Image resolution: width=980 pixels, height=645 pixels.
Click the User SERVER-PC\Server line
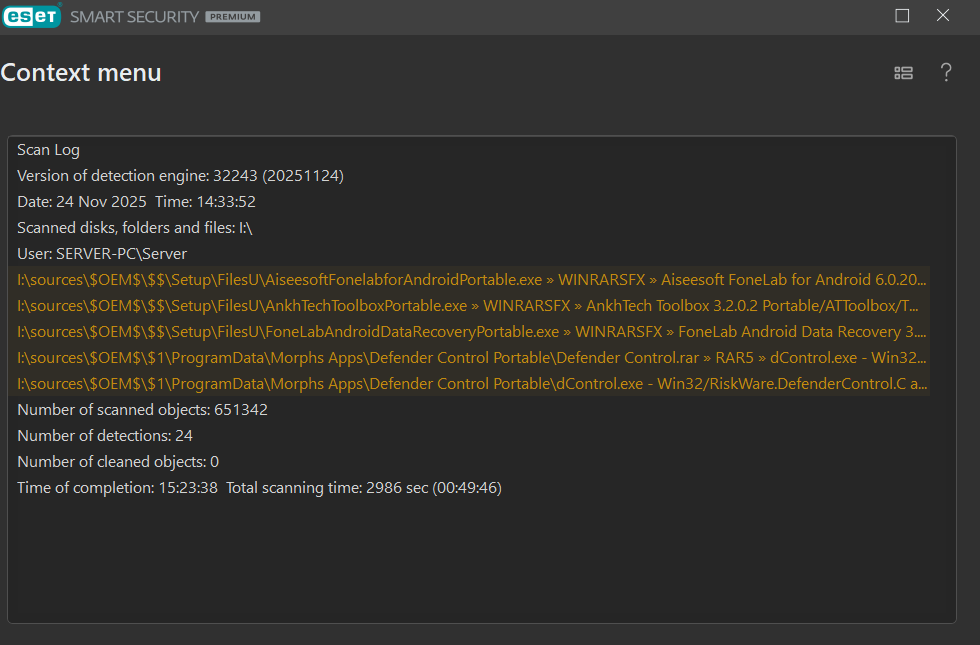click(x=102, y=254)
